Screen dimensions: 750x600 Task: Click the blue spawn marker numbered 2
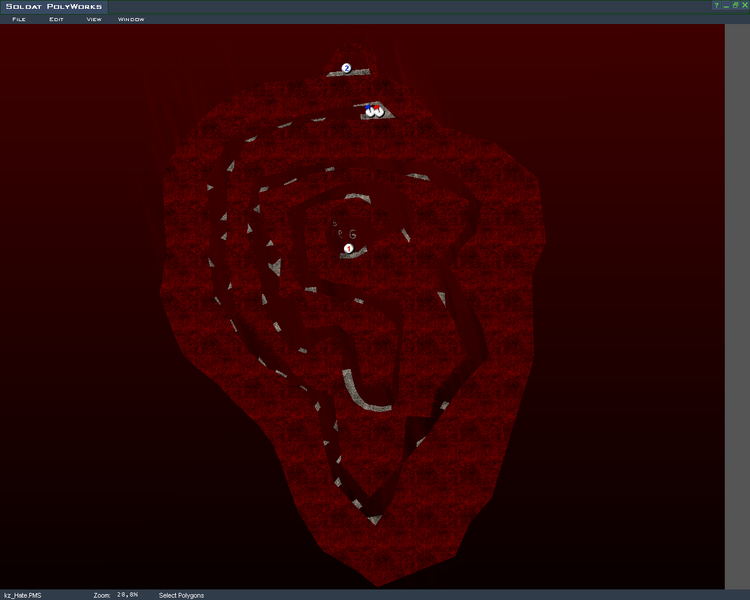(x=347, y=68)
